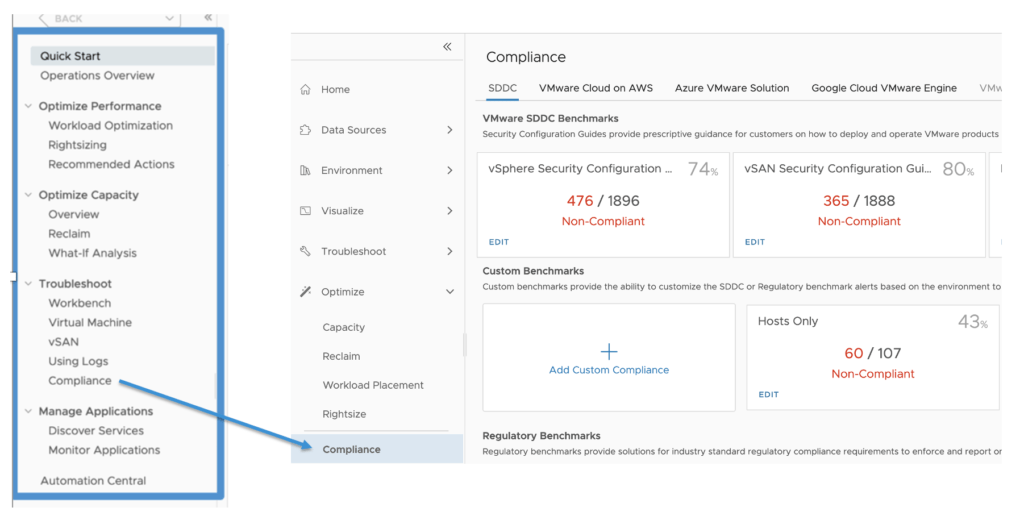The height and width of the screenshot is (524, 1024).
Task: Open Quick Start in left panel
Action: (x=70, y=56)
